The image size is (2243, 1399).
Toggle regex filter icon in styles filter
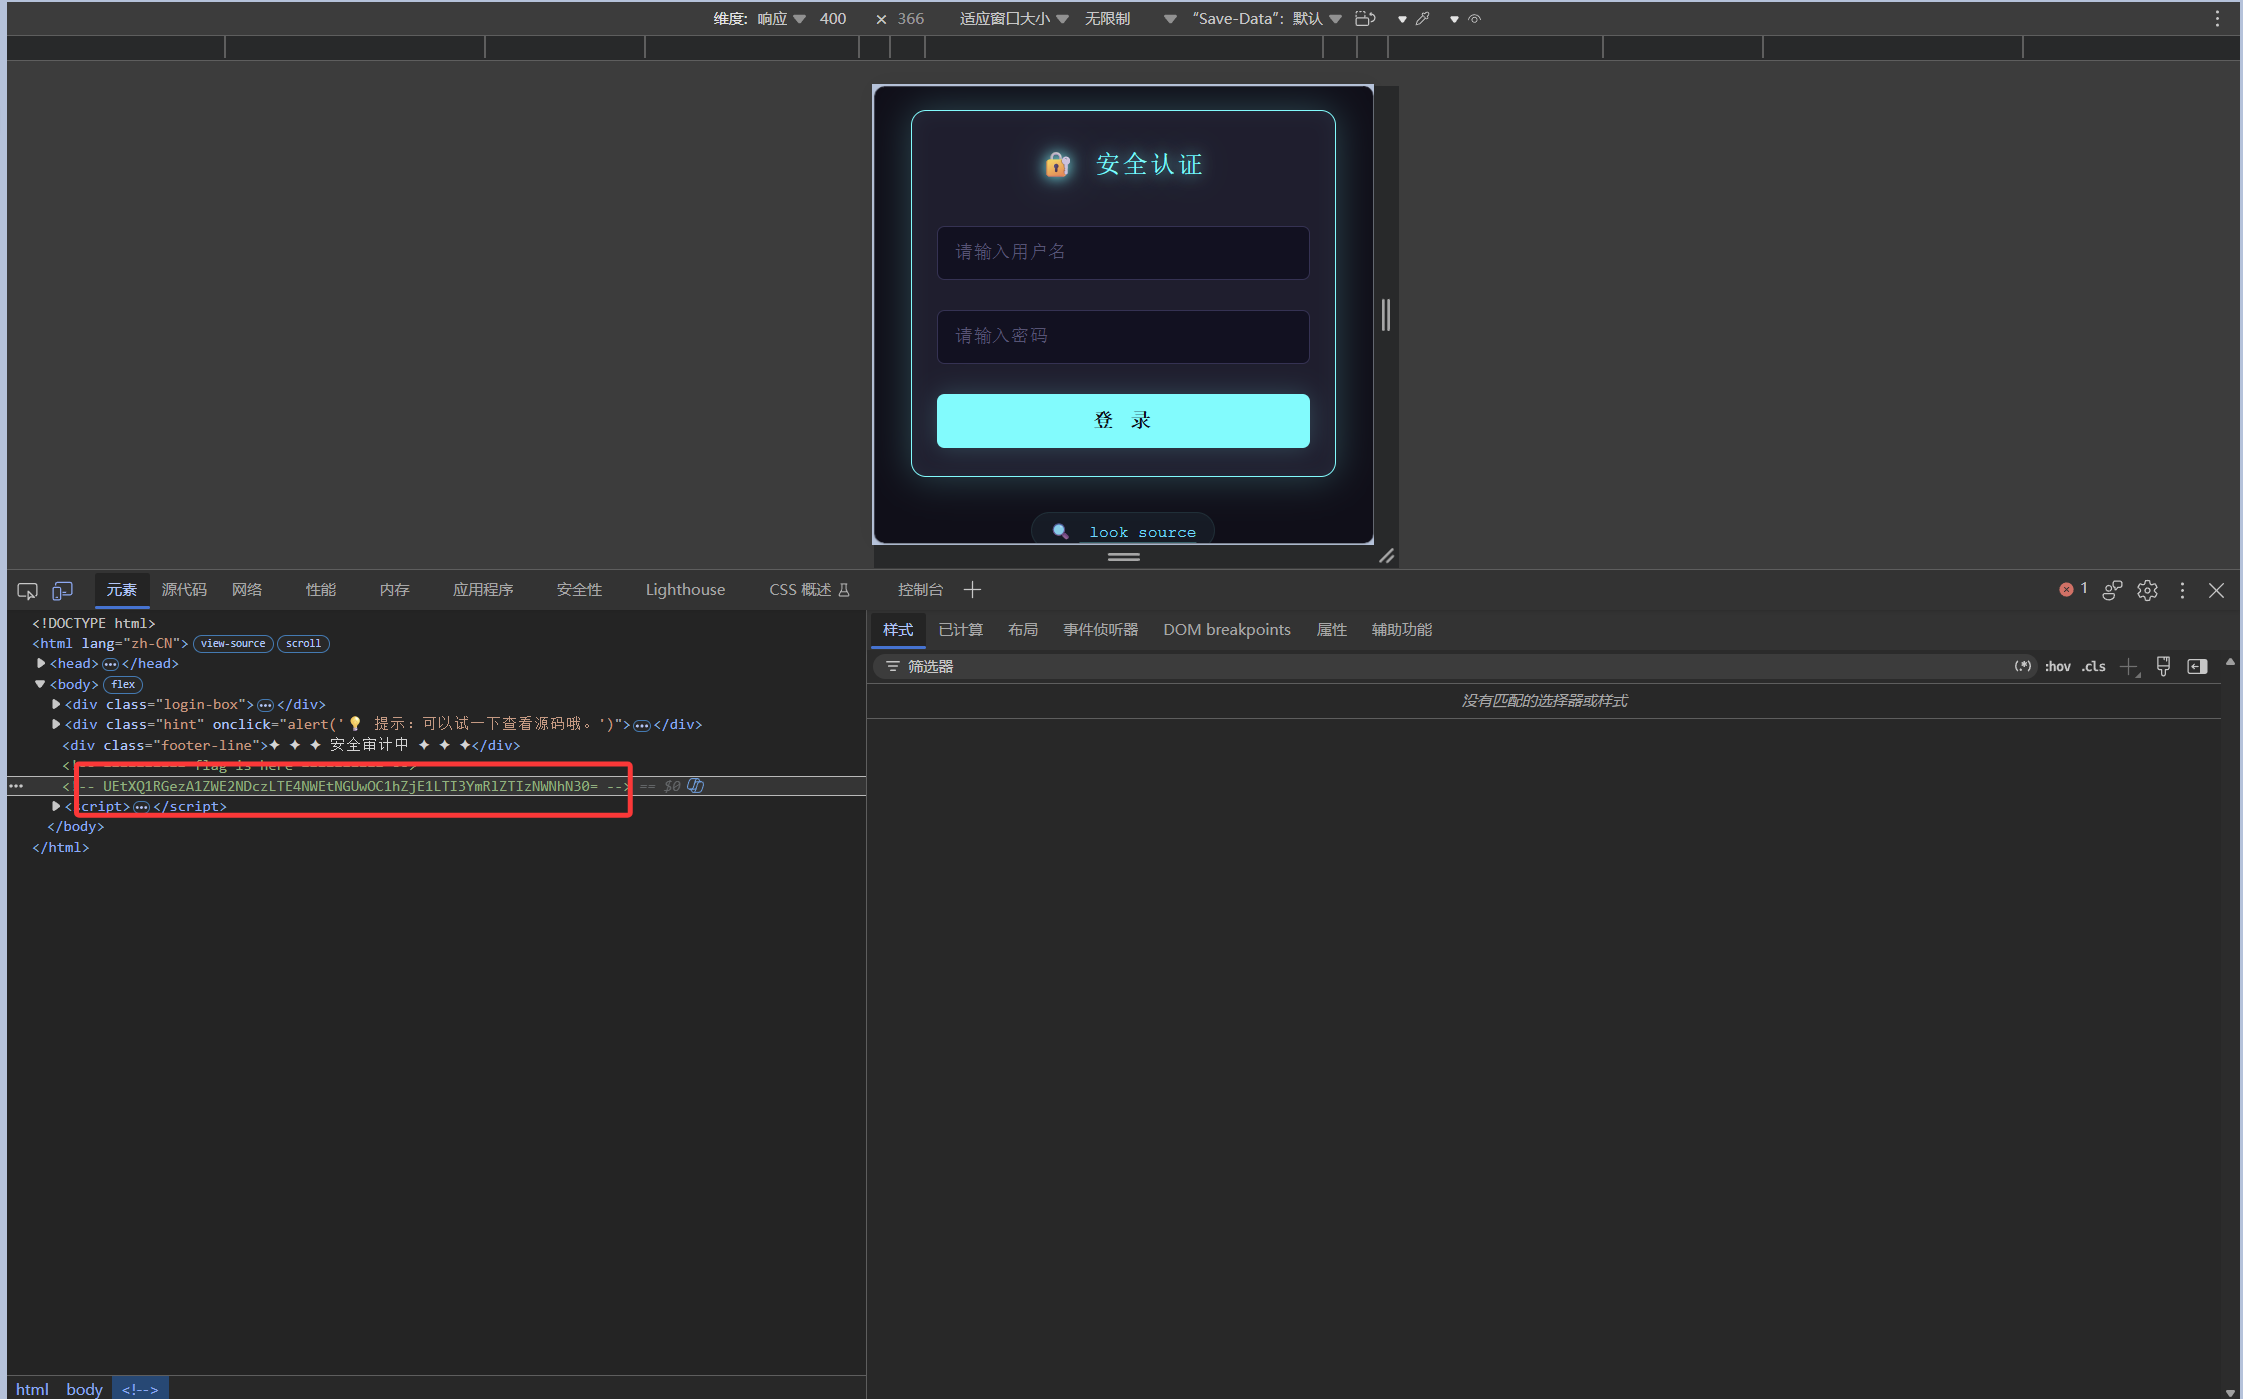(2023, 666)
